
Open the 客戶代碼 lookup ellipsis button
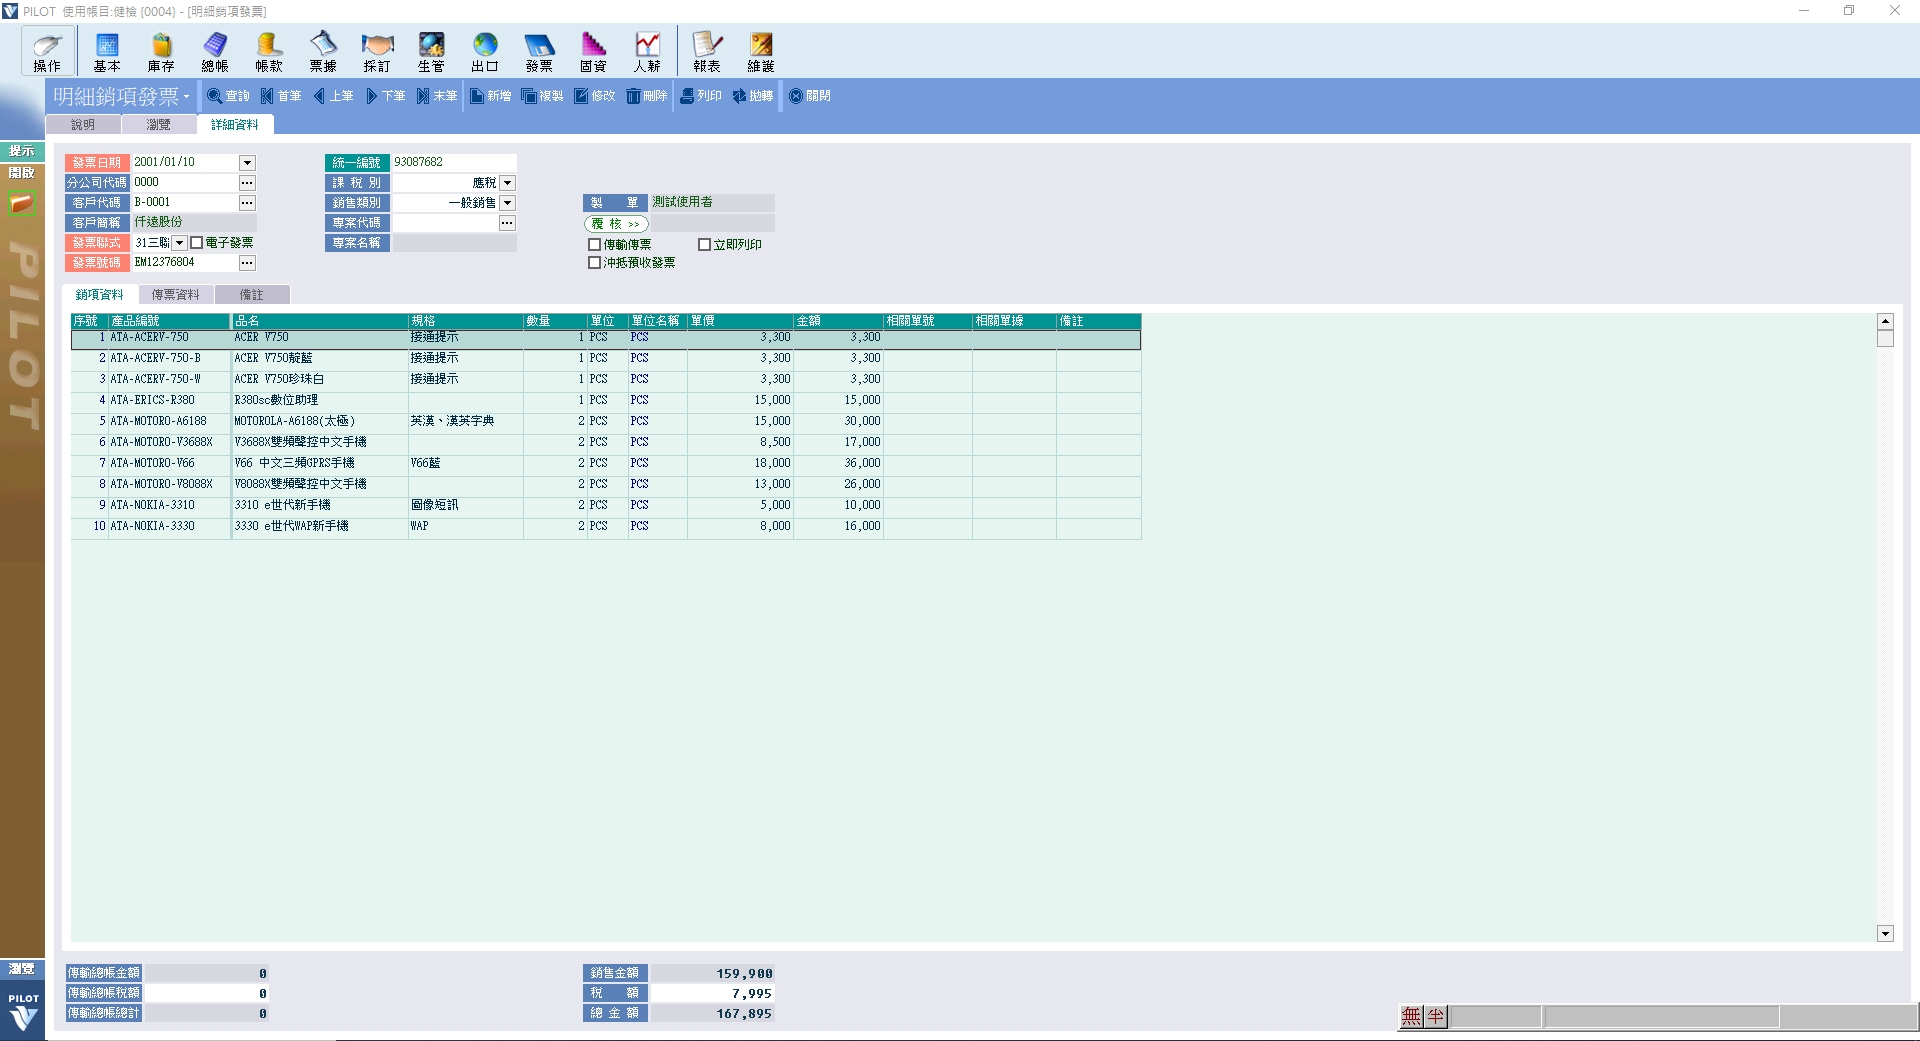pos(247,203)
